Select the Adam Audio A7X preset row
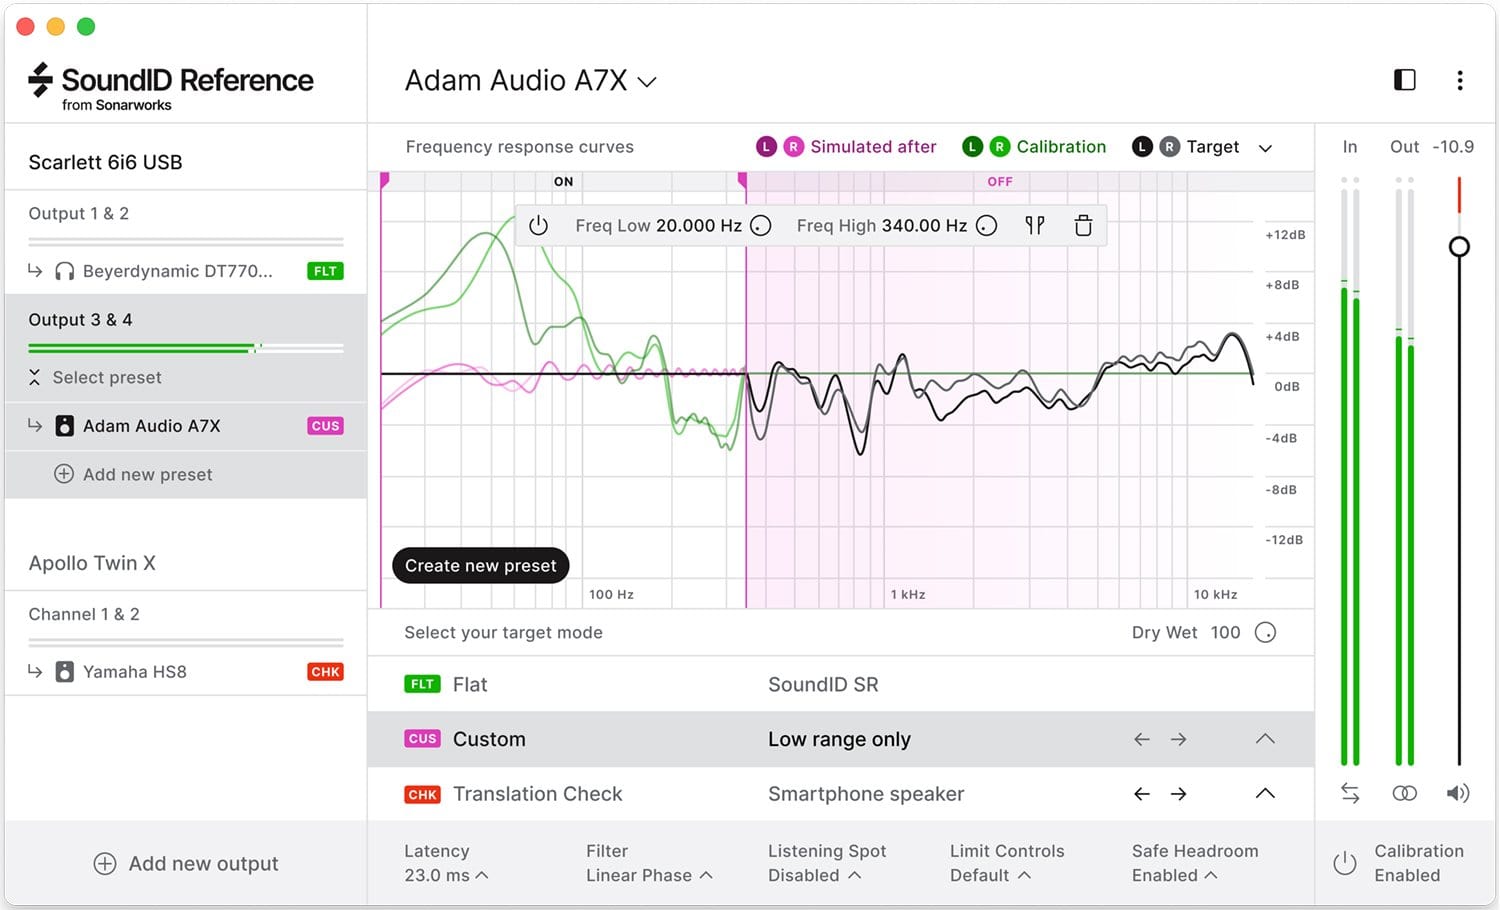This screenshot has width=1500, height=910. tap(185, 426)
